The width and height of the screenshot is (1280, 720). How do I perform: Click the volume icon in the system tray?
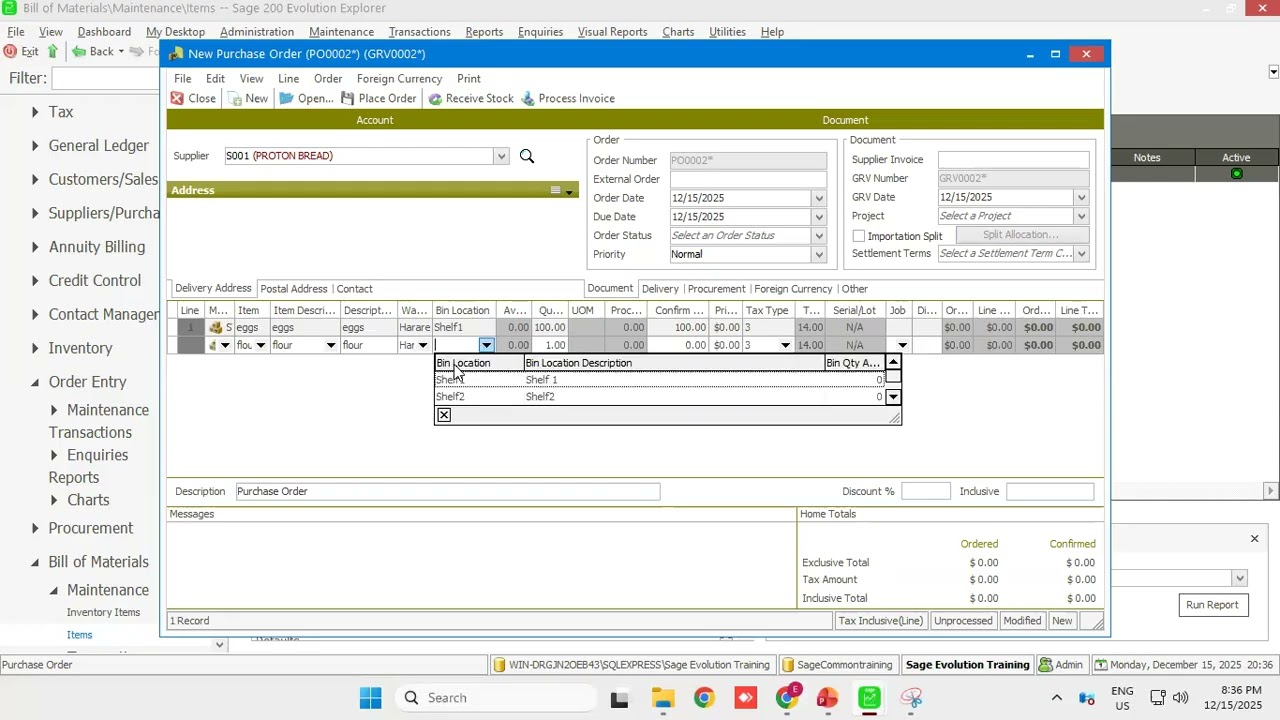tap(1181, 698)
